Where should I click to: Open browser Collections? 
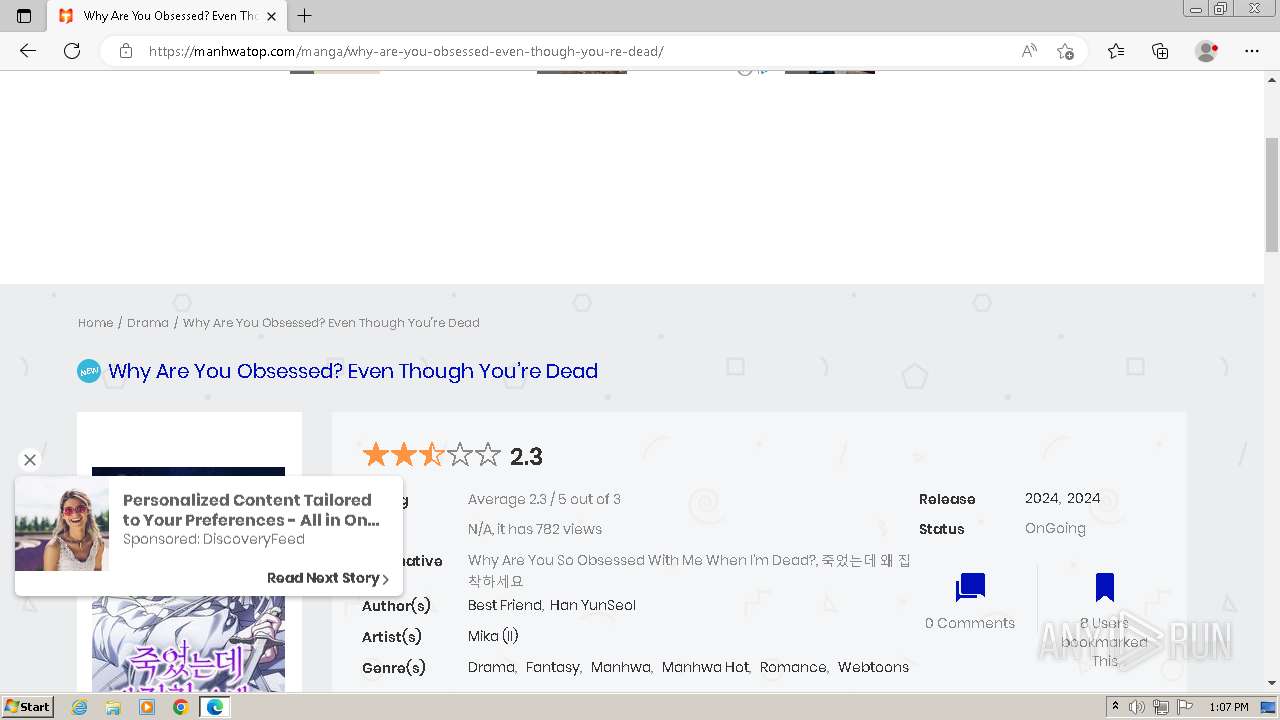coord(1160,51)
